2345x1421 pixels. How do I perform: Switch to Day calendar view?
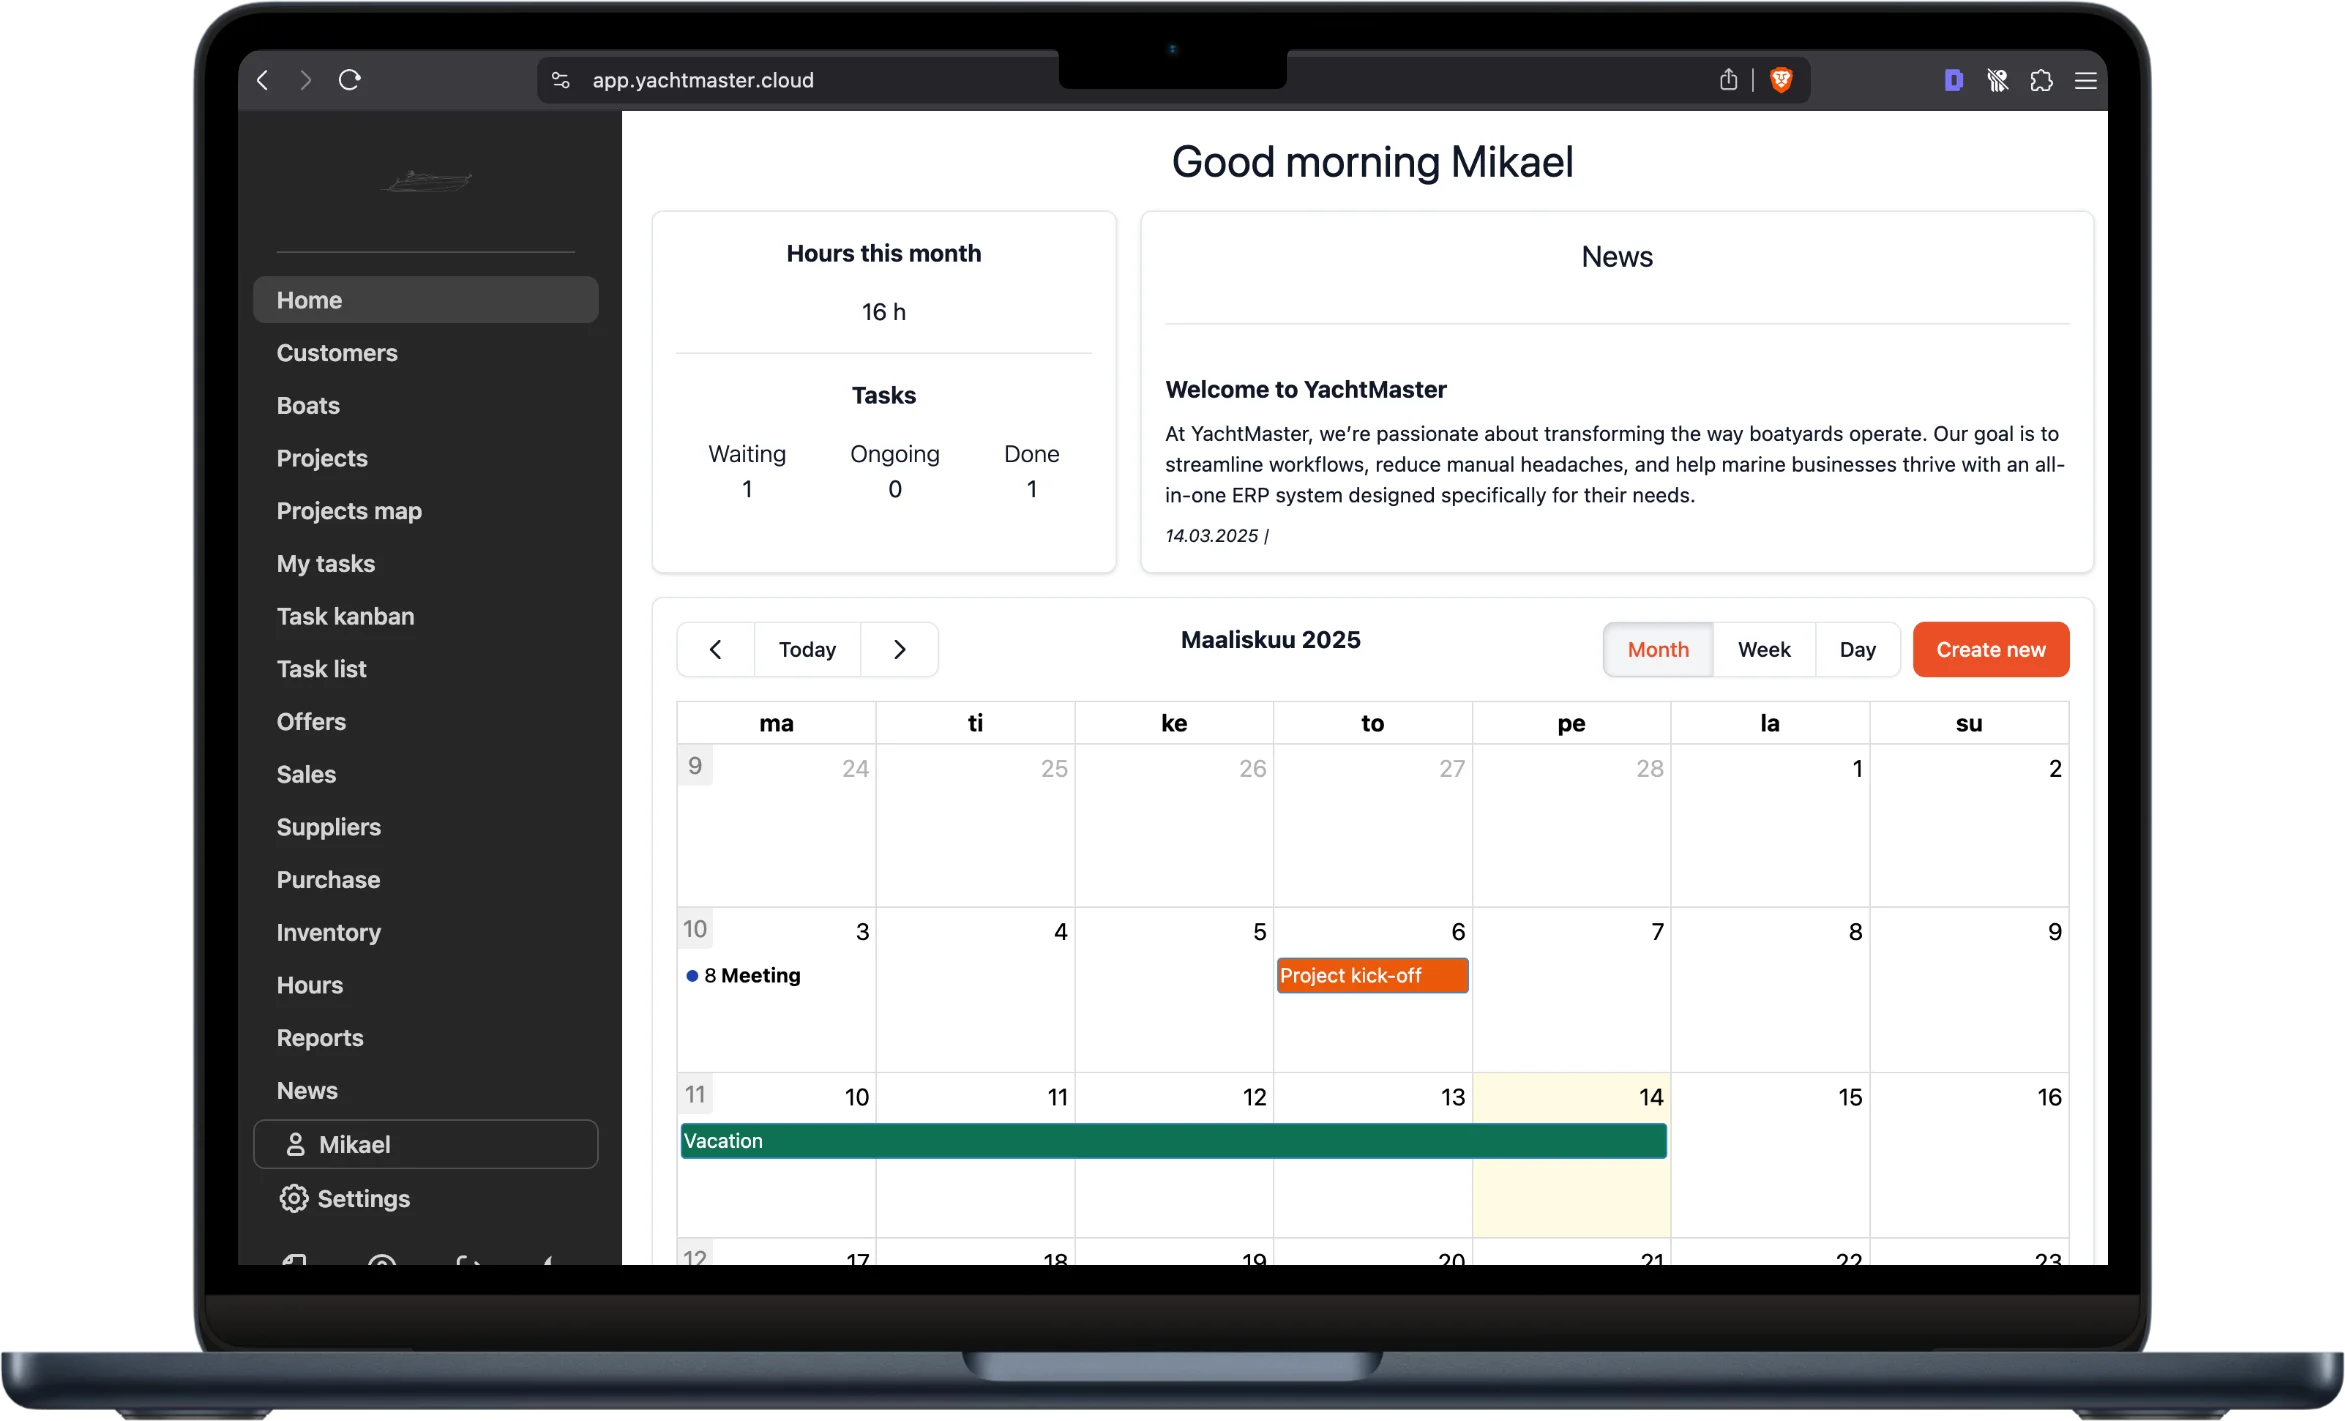pos(1856,648)
